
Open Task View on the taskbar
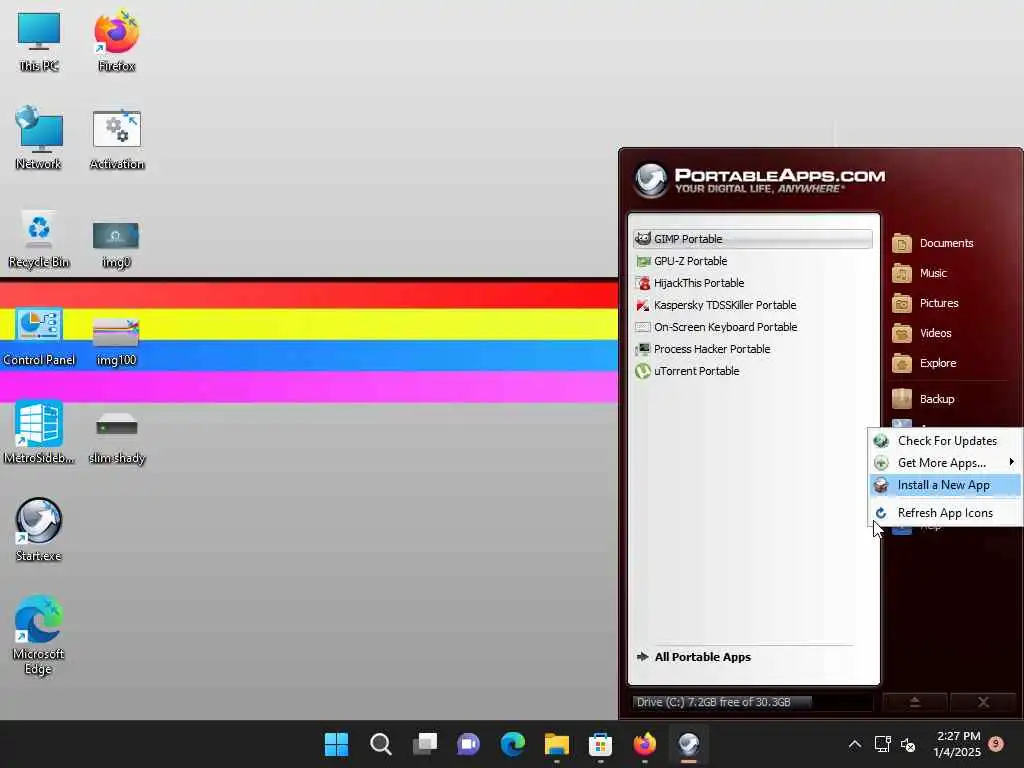(x=424, y=744)
